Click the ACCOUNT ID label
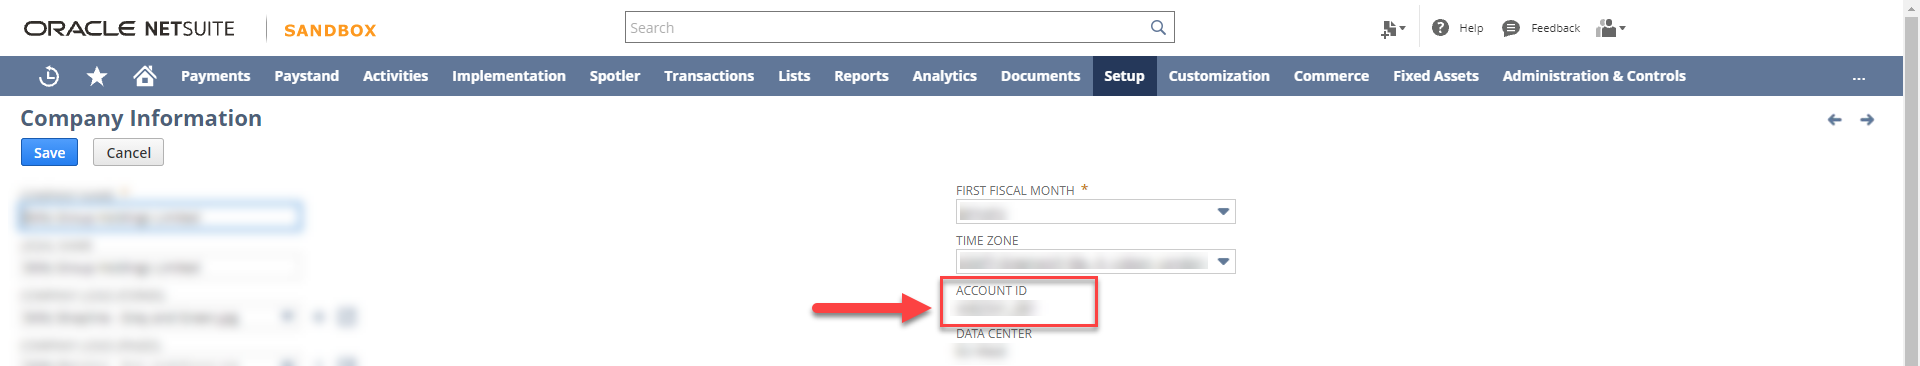Image resolution: width=1920 pixels, height=366 pixels. click(x=991, y=290)
